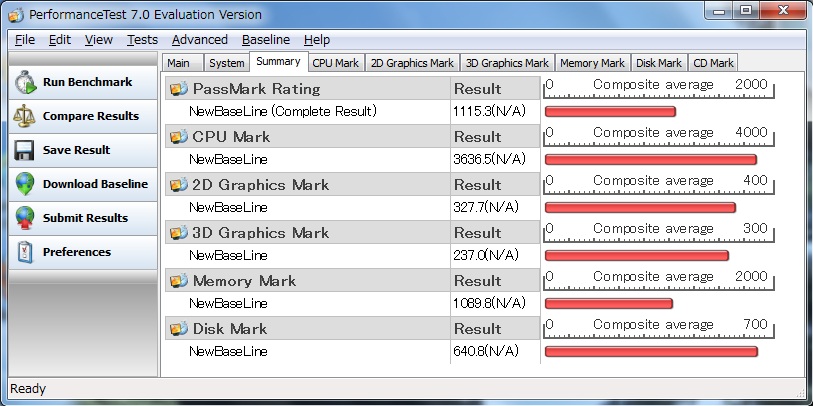813x406 pixels.
Task: Click the 3D Graphics Mark red result bar
Action: [637, 256]
